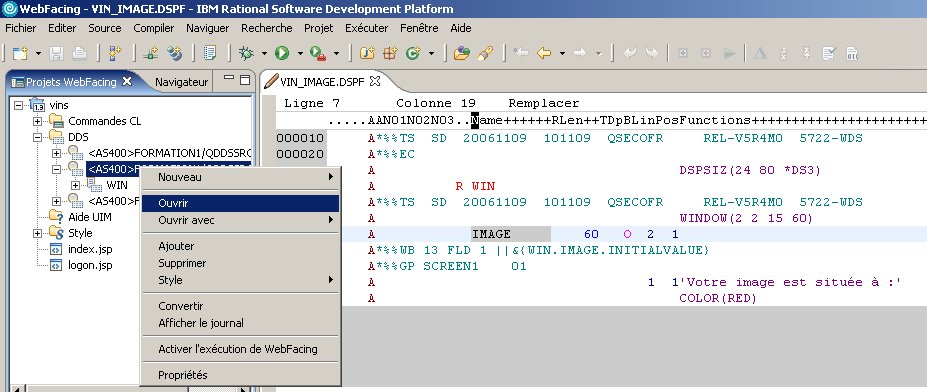Maximize the Projets WebFacing panel
Screen dimensions: 927x392
pos(245,80)
